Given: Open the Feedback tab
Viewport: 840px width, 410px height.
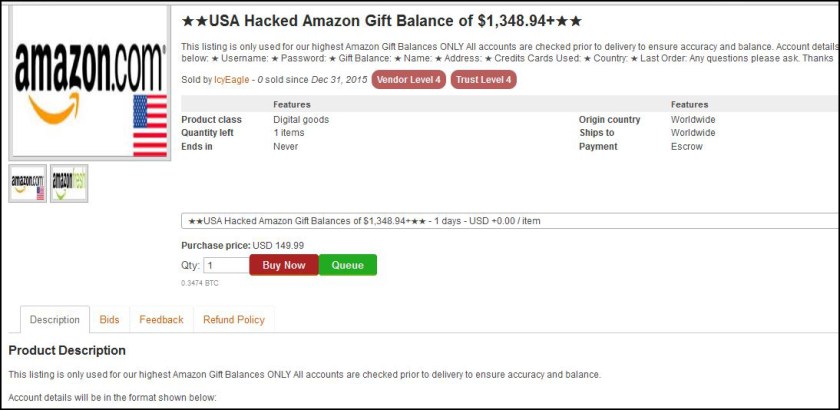Looking at the screenshot, I should tap(161, 320).
